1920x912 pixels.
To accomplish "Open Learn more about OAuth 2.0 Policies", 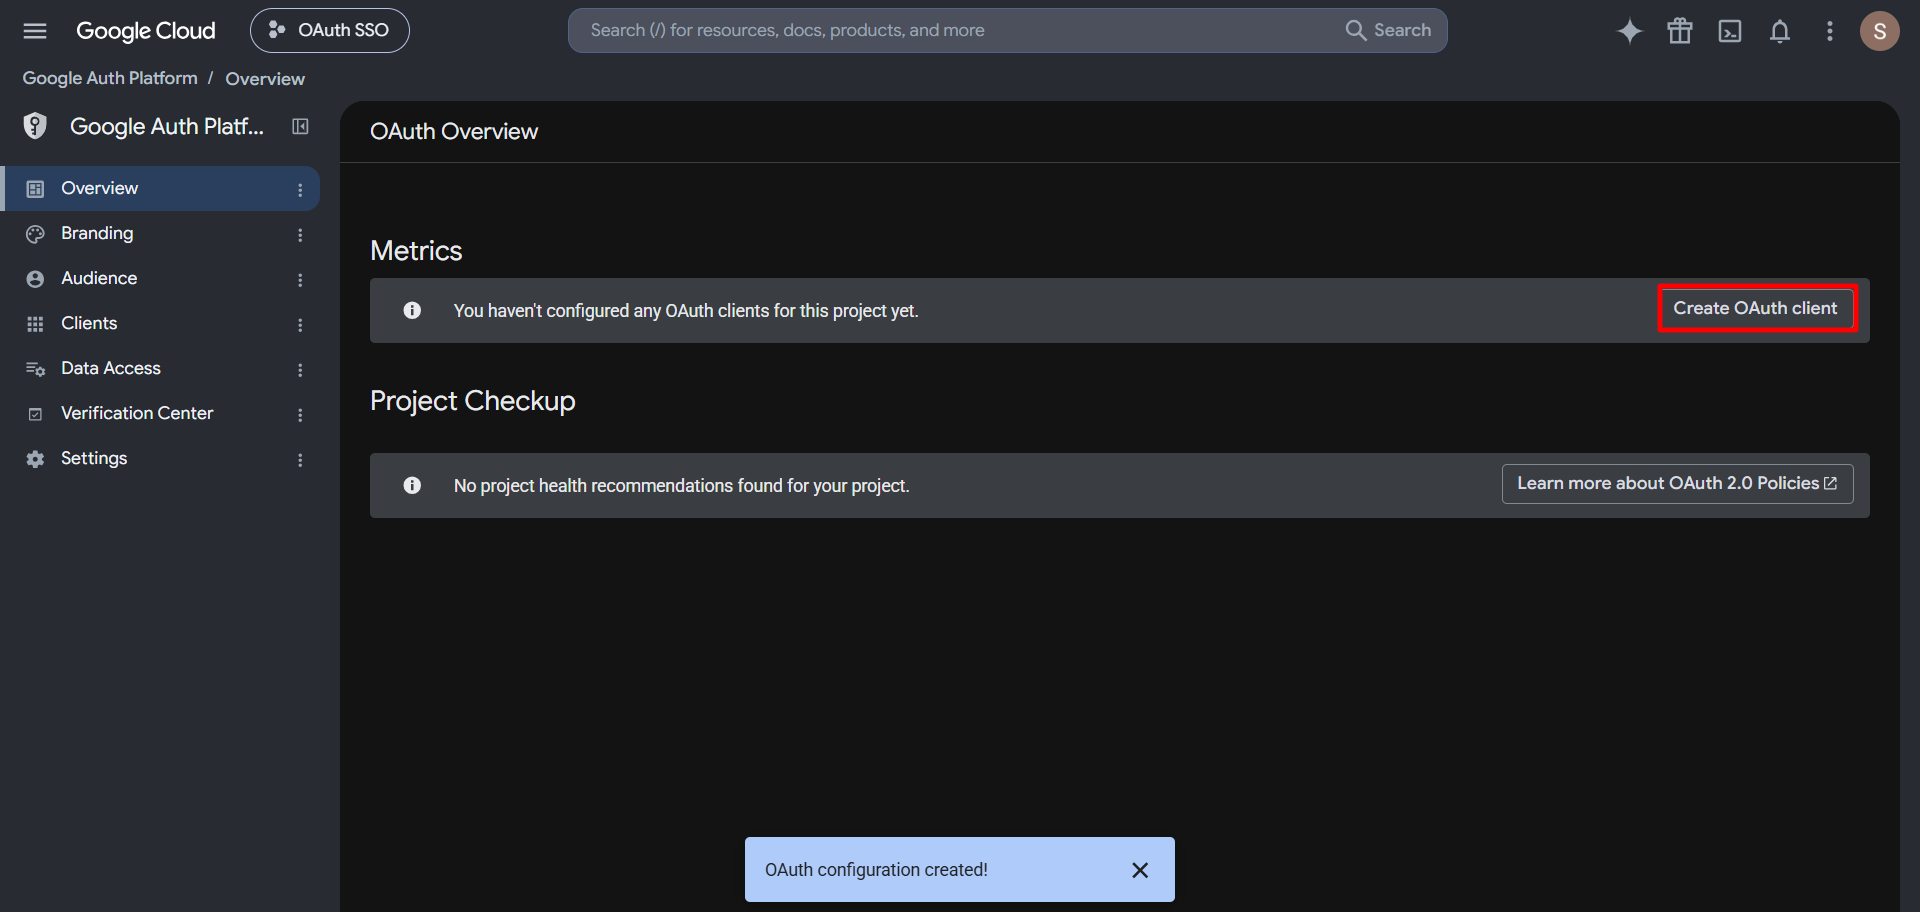I will [1678, 484].
